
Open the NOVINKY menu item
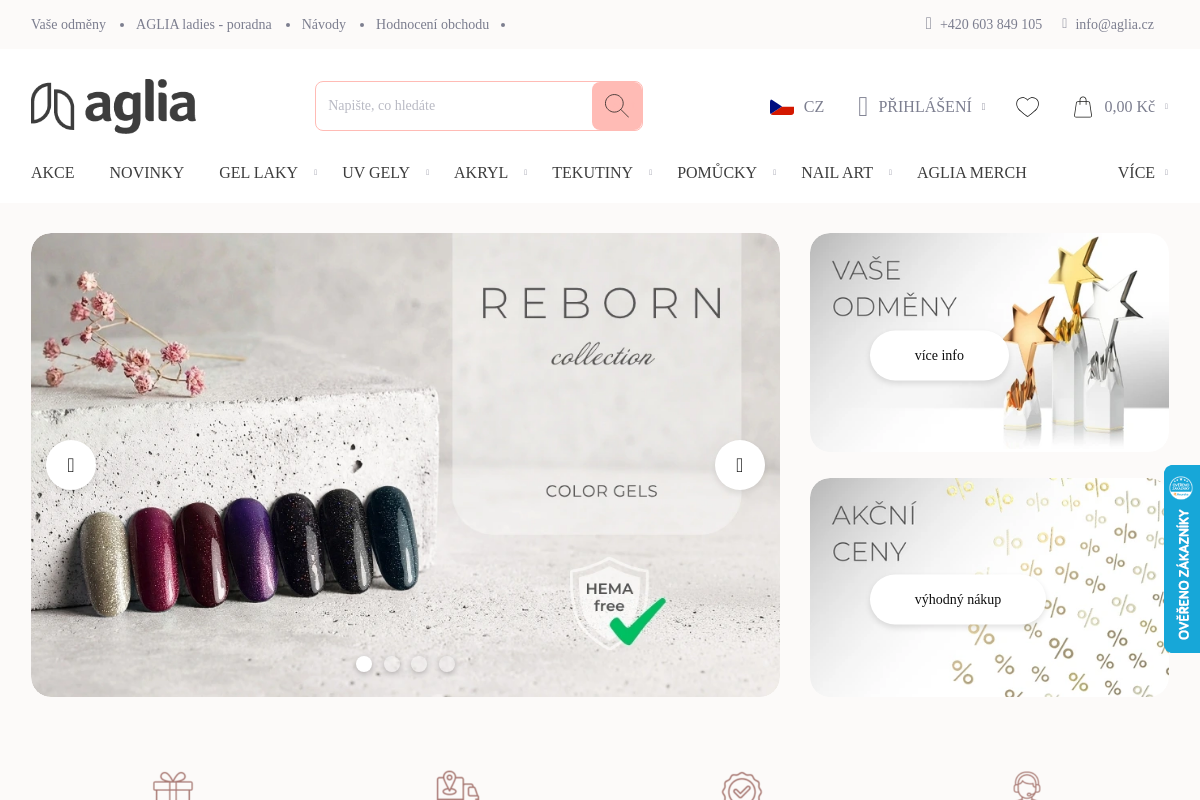147,173
